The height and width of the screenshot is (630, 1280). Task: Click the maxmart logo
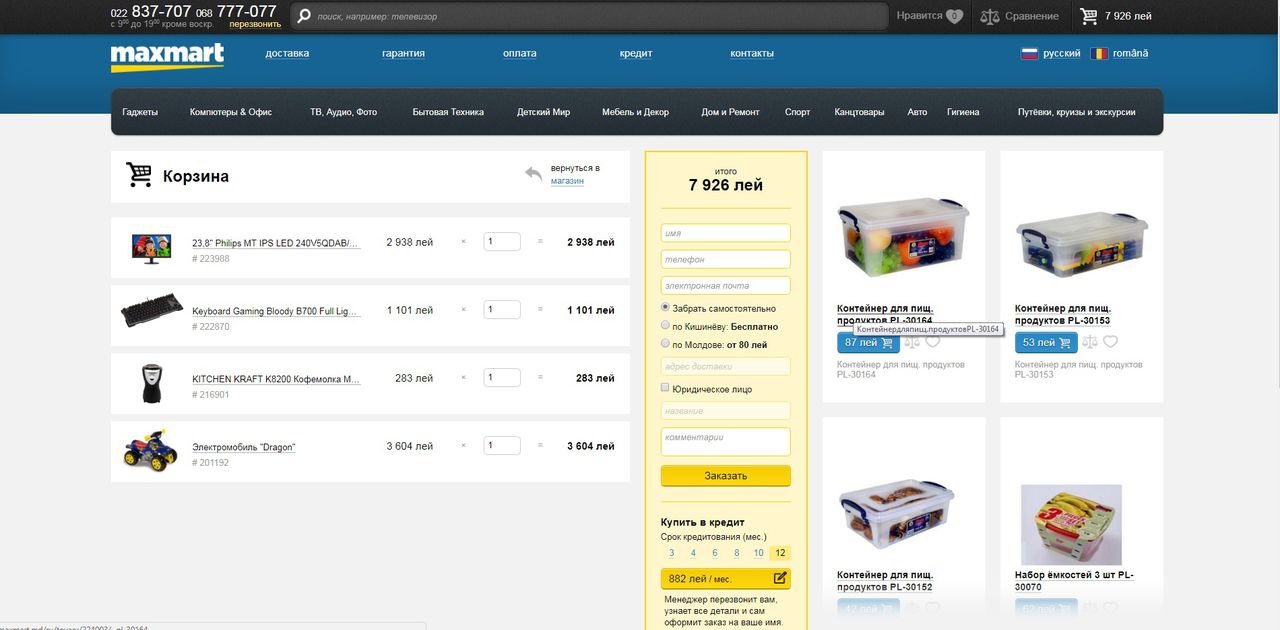click(167, 58)
